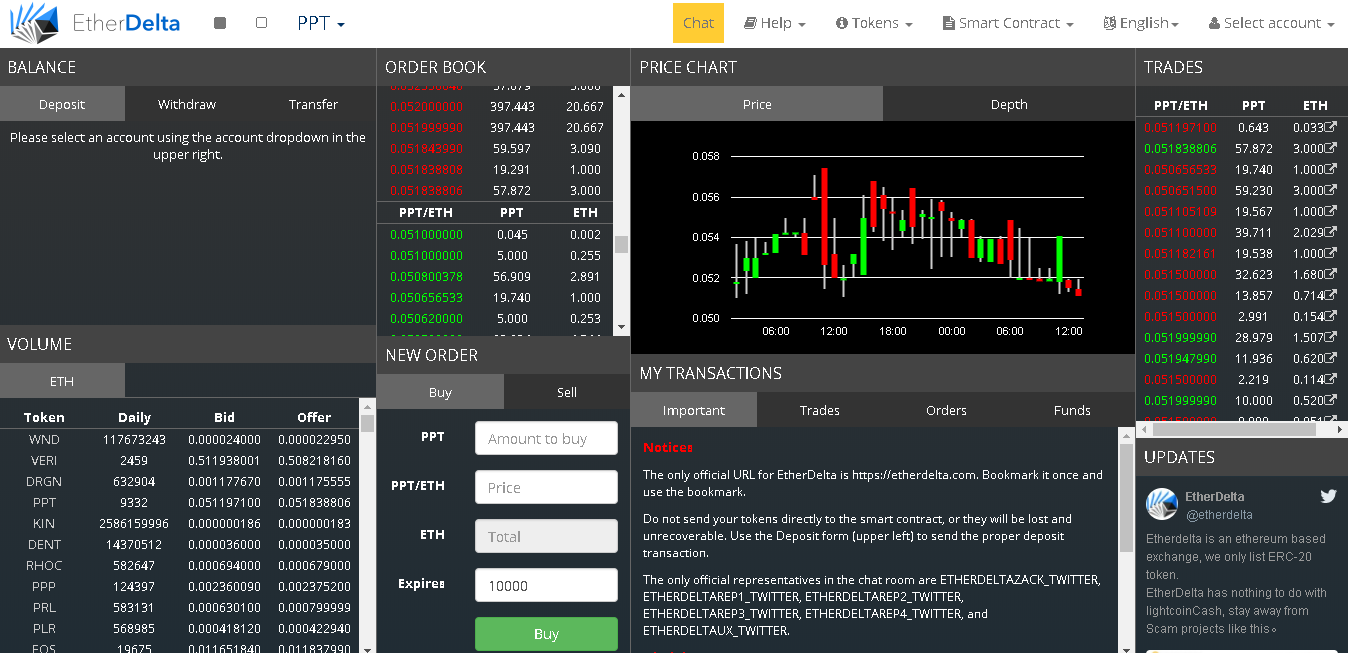Click the trades panel scroll-left arrow
Image resolution: width=1348 pixels, height=653 pixels.
point(1143,429)
